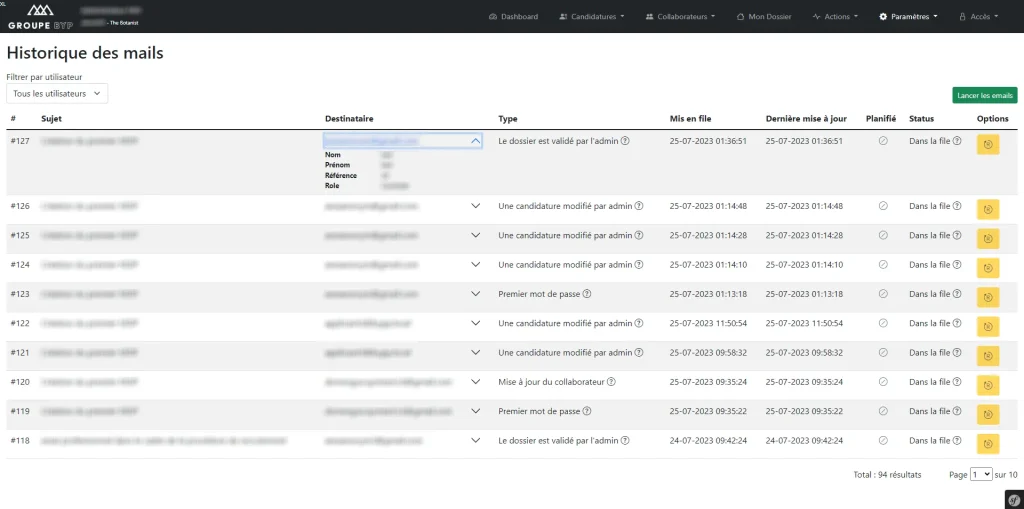Click the yellow resend button for mail #123
The height and width of the screenshot is (509, 1024).
point(987,297)
